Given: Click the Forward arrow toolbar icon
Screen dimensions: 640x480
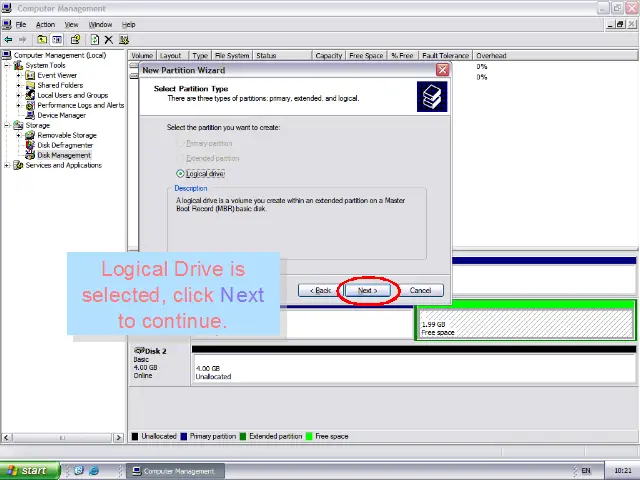Looking at the screenshot, I should (22, 40).
